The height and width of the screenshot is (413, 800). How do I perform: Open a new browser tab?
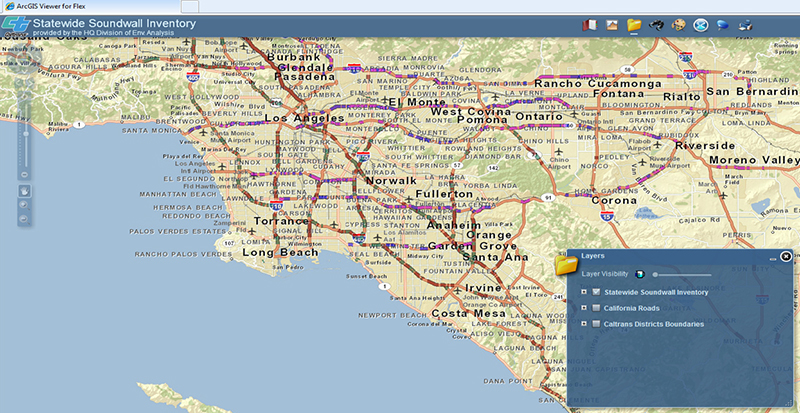tap(190, 7)
